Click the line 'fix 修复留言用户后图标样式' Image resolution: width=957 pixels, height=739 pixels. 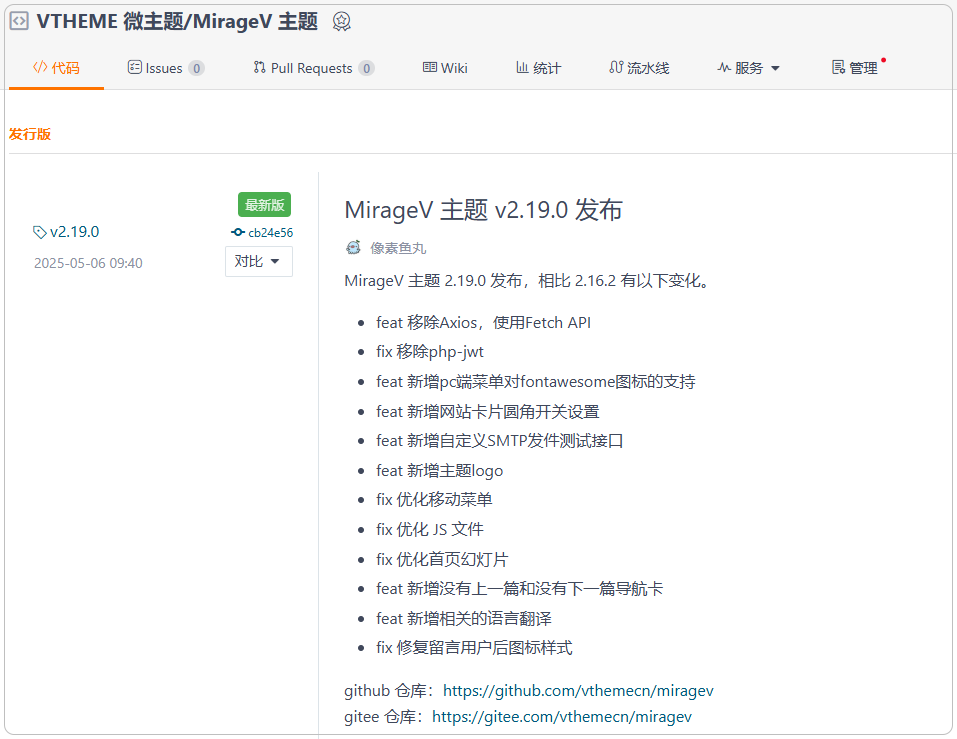pos(474,647)
